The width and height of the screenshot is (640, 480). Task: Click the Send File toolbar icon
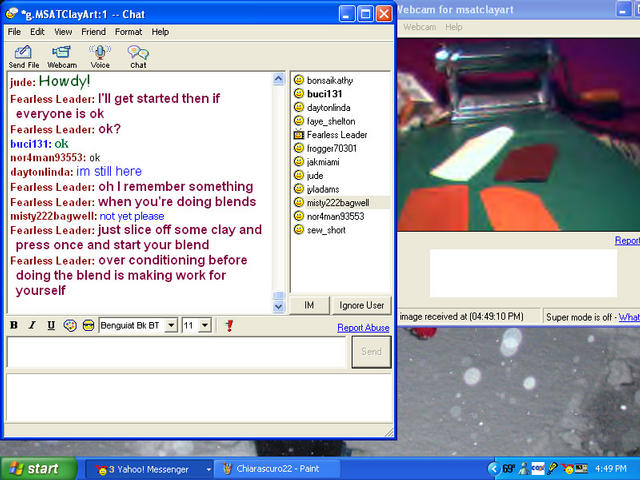(24, 57)
